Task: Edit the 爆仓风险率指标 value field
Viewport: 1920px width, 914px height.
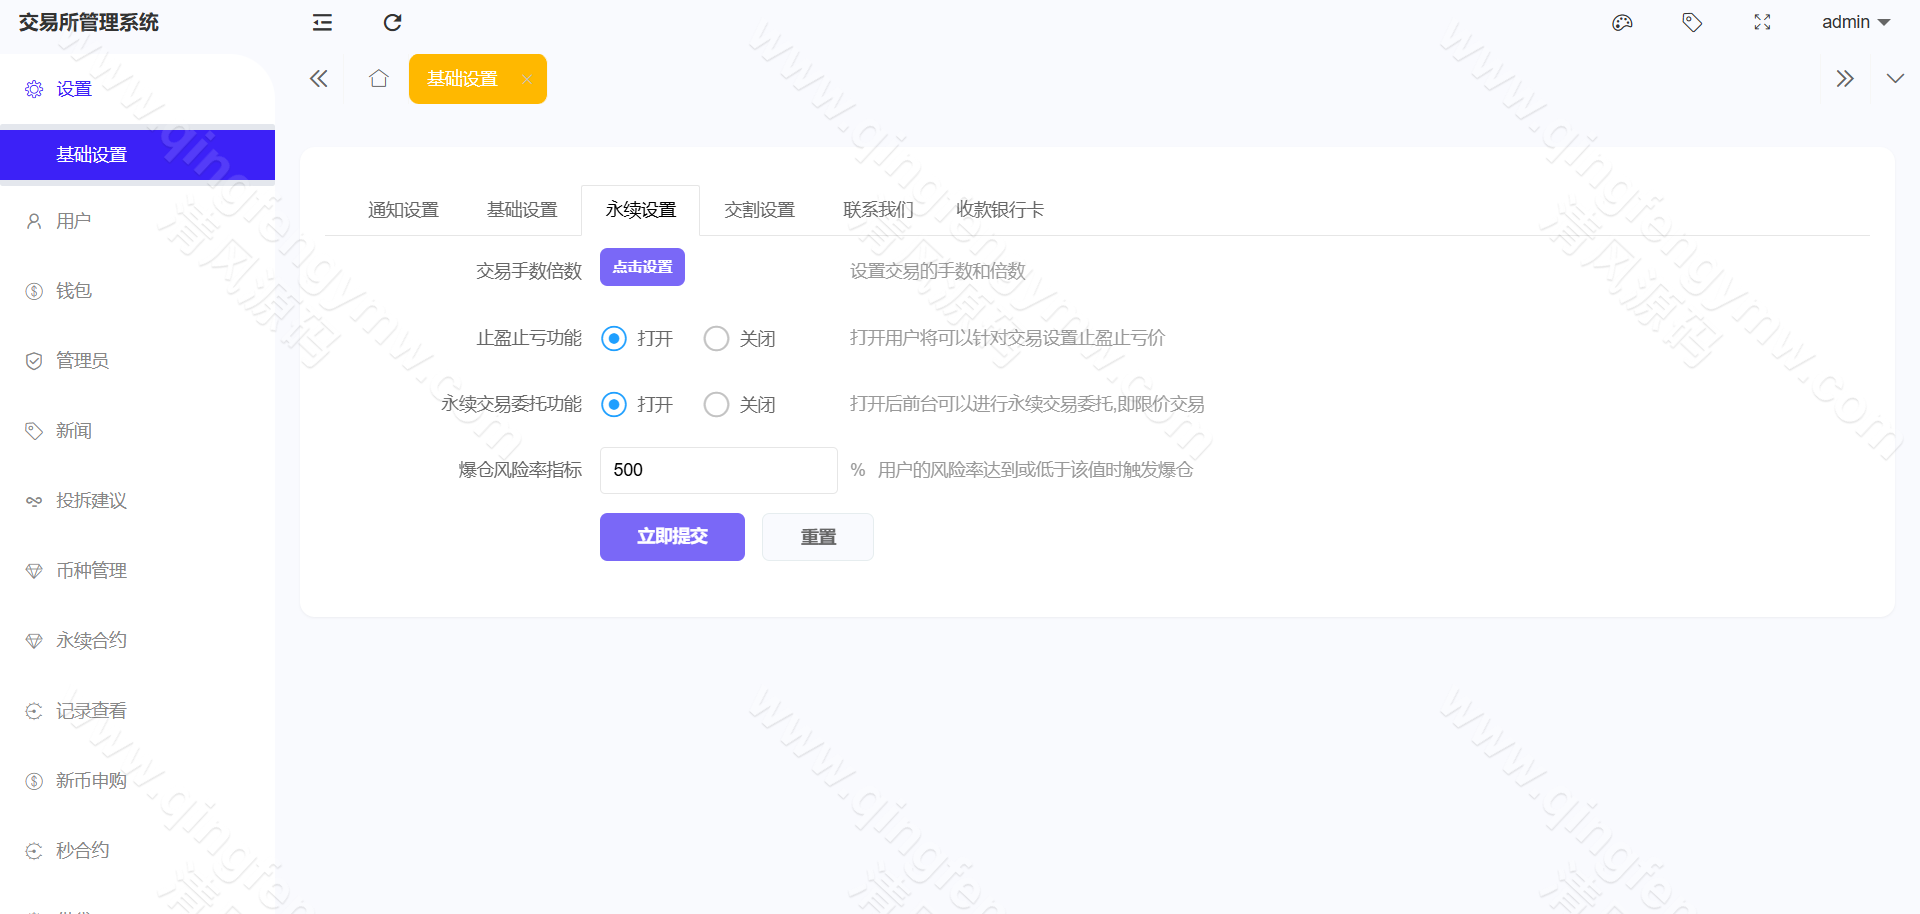Action: 718,470
